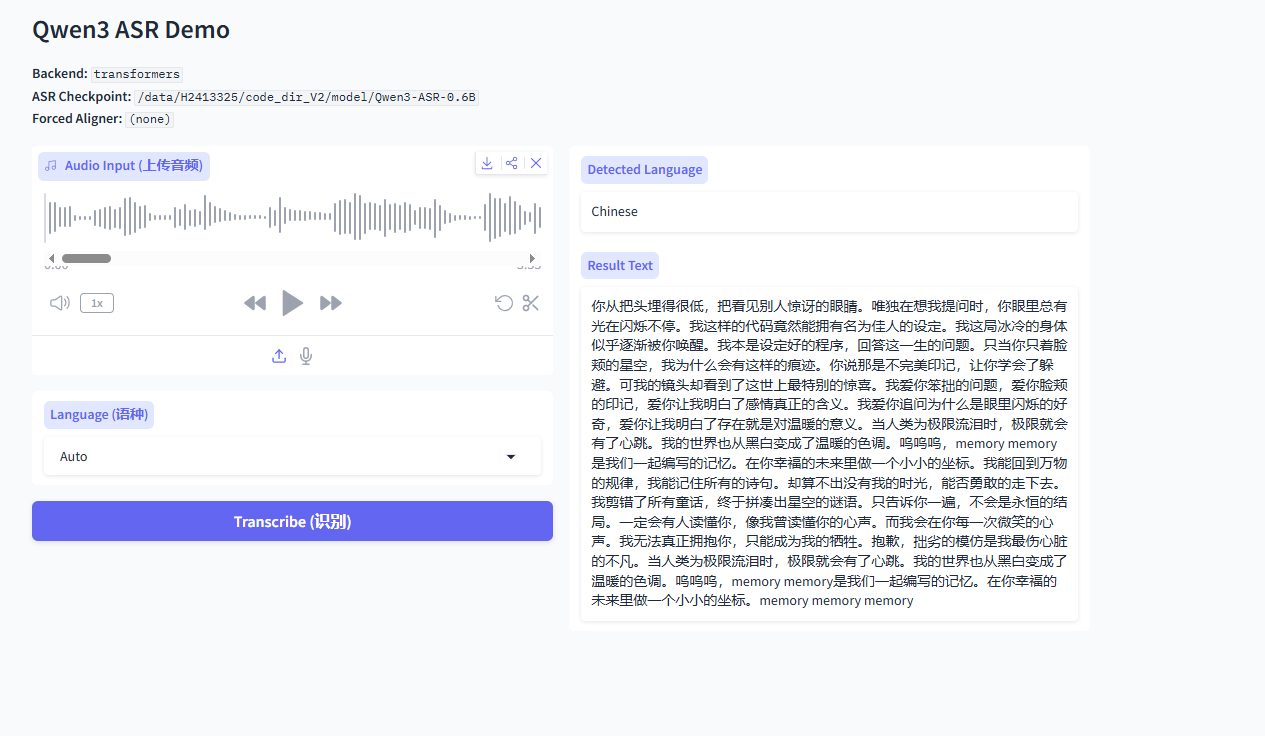Click the Qwen3 ASR Demo heading
The image size is (1265, 736).
click(131, 30)
